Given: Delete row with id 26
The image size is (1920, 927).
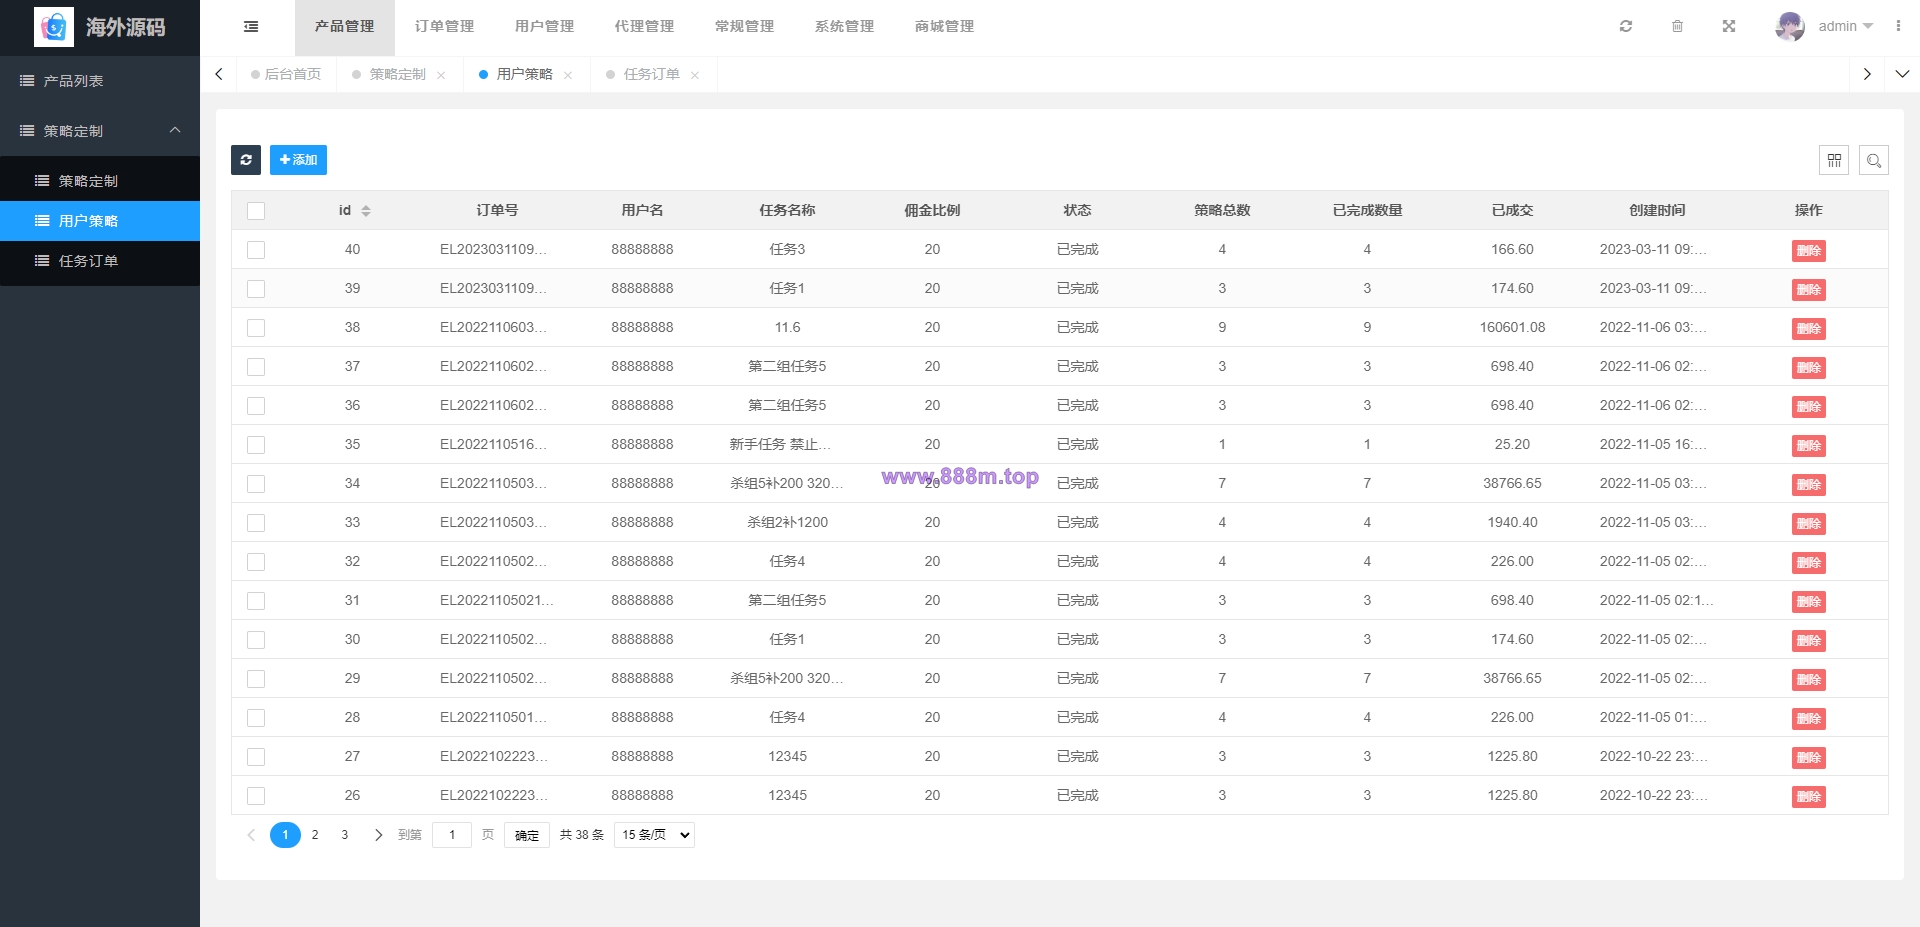Looking at the screenshot, I should pos(1808,797).
